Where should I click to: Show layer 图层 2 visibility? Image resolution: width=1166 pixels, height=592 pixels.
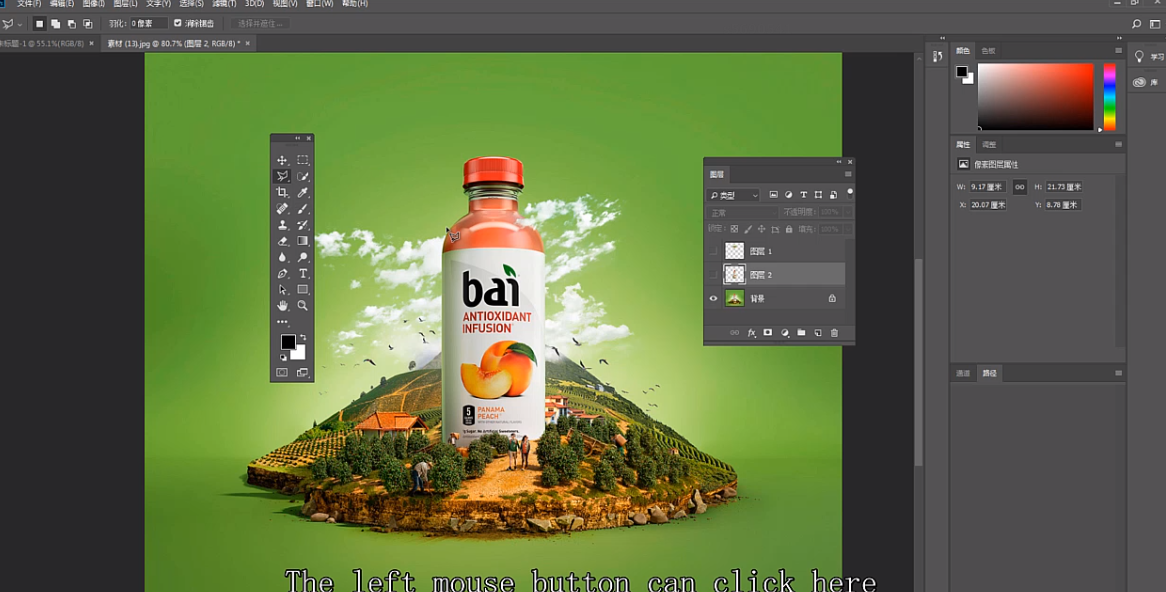tap(713, 275)
